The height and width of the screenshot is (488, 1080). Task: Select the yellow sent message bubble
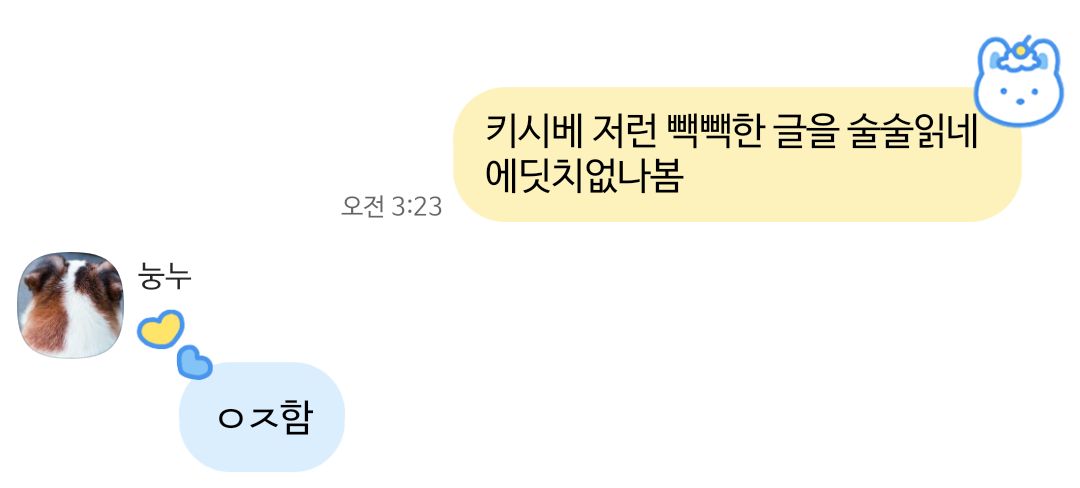736,154
